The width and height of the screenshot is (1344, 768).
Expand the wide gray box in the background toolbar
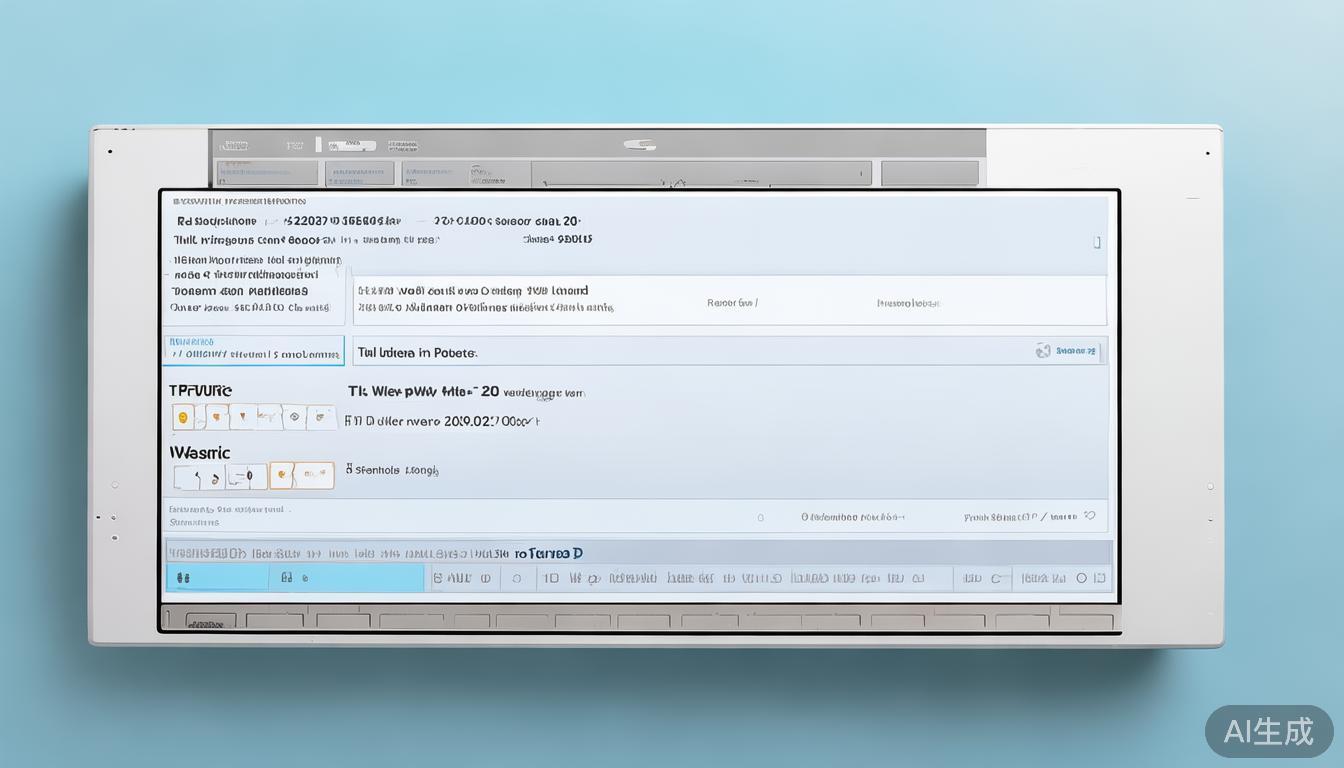700,173
